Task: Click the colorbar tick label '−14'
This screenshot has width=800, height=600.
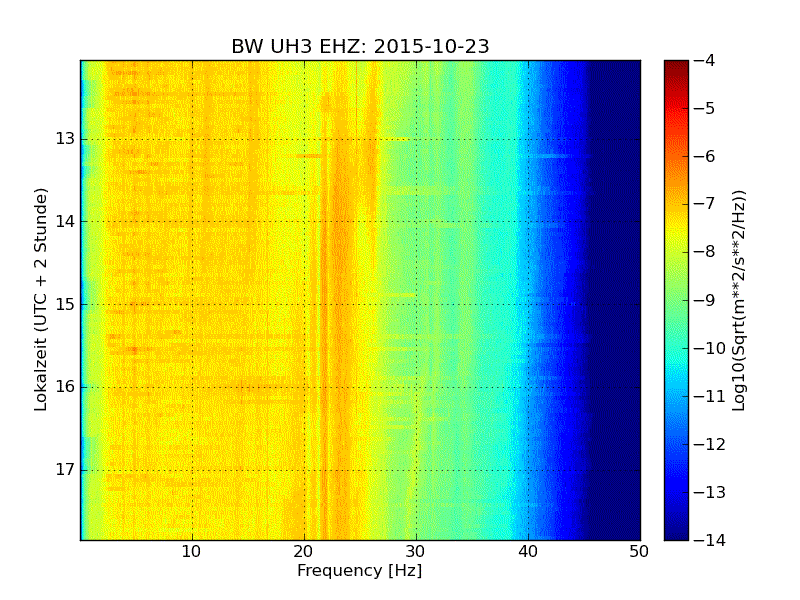Action: coord(710,540)
